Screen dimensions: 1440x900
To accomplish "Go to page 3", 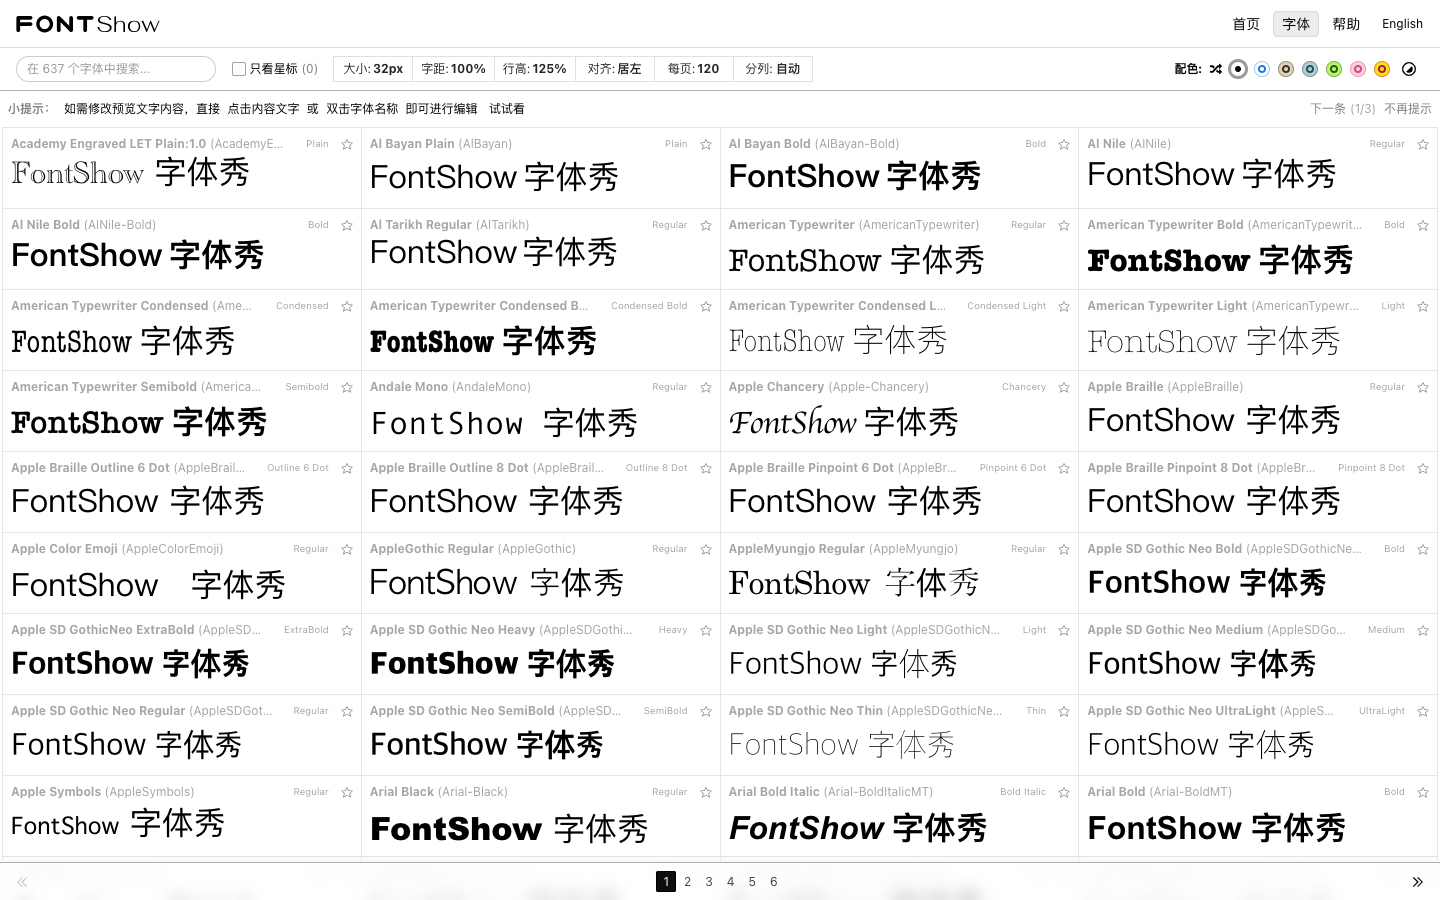I will (709, 882).
